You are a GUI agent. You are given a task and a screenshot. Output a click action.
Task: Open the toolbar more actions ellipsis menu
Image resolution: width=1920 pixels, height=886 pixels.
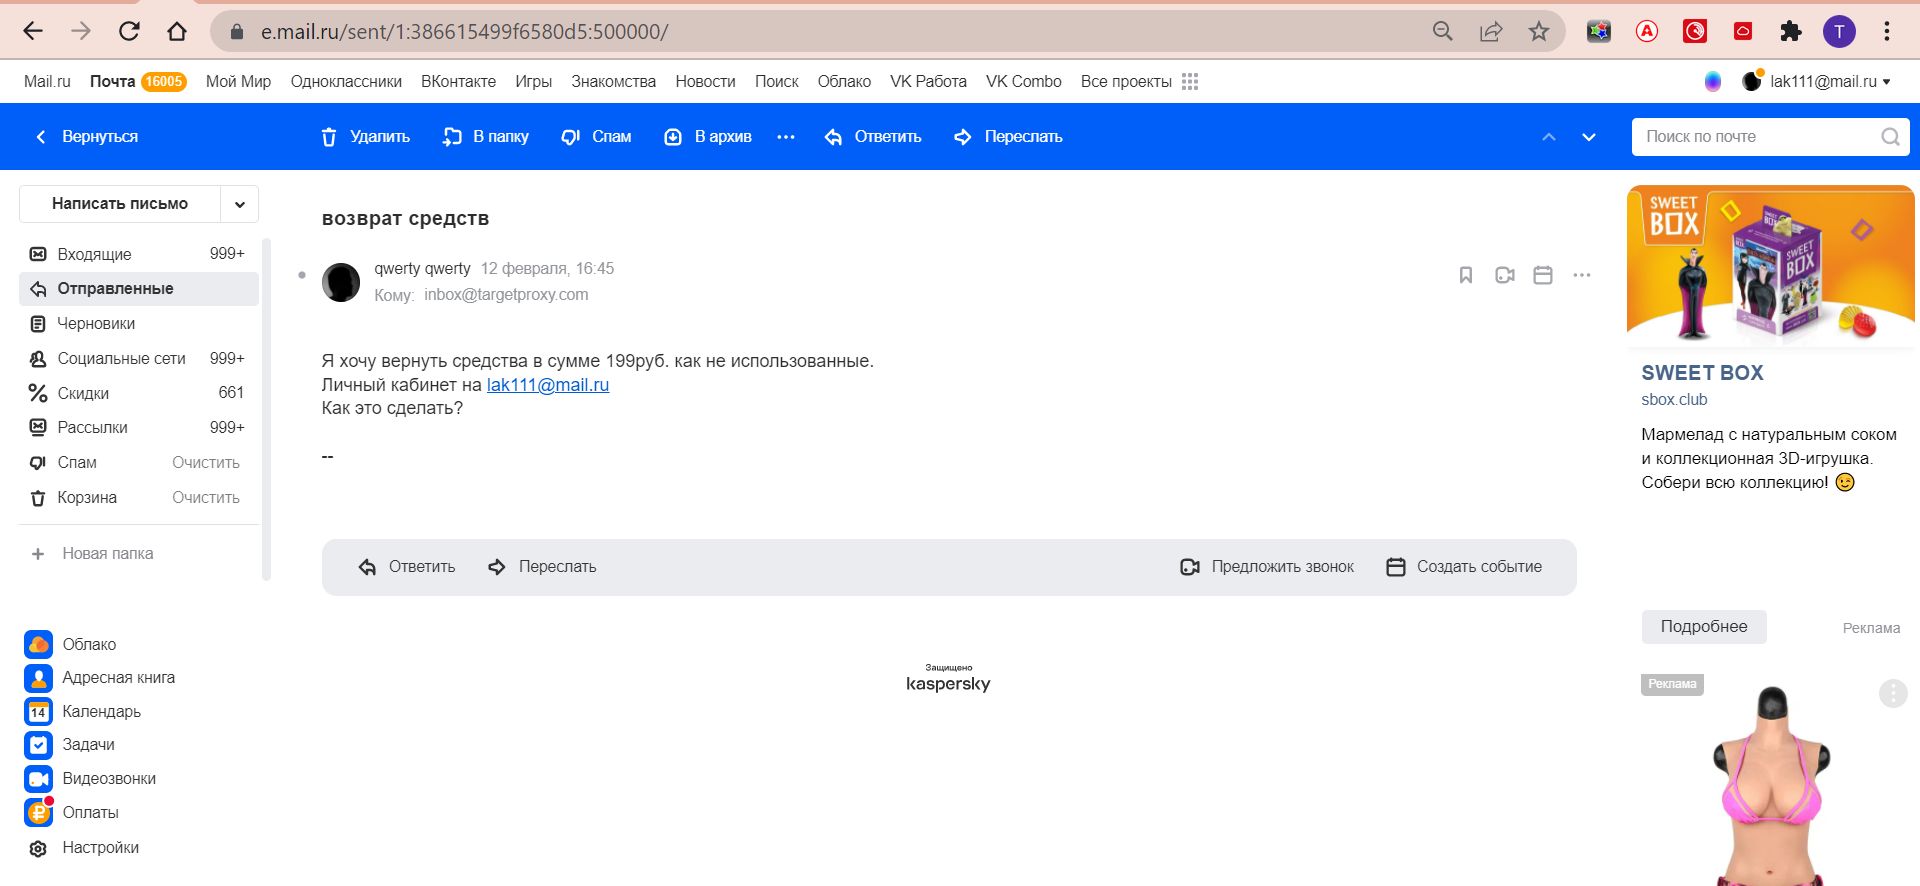pos(786,137)
